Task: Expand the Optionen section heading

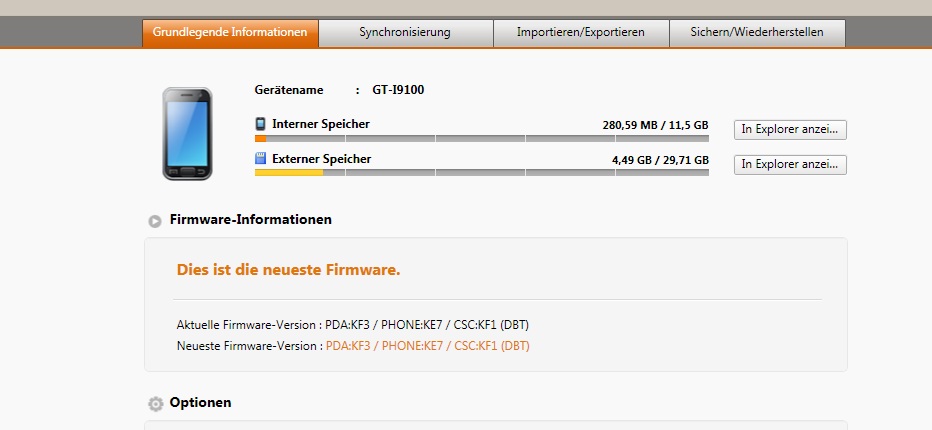Action: tap(200, 403)
